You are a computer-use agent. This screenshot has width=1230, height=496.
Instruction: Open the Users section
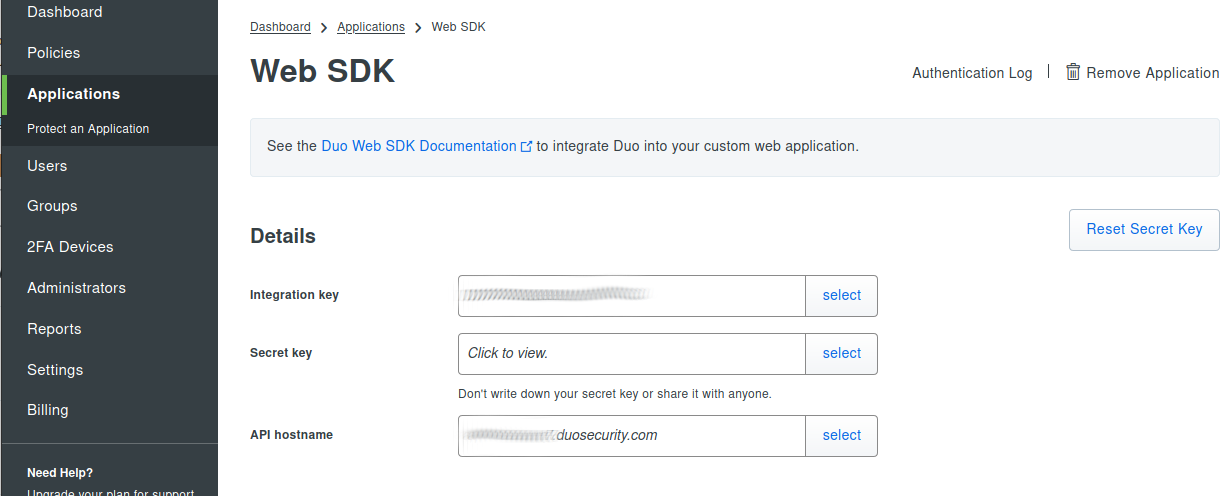[47, 166]
